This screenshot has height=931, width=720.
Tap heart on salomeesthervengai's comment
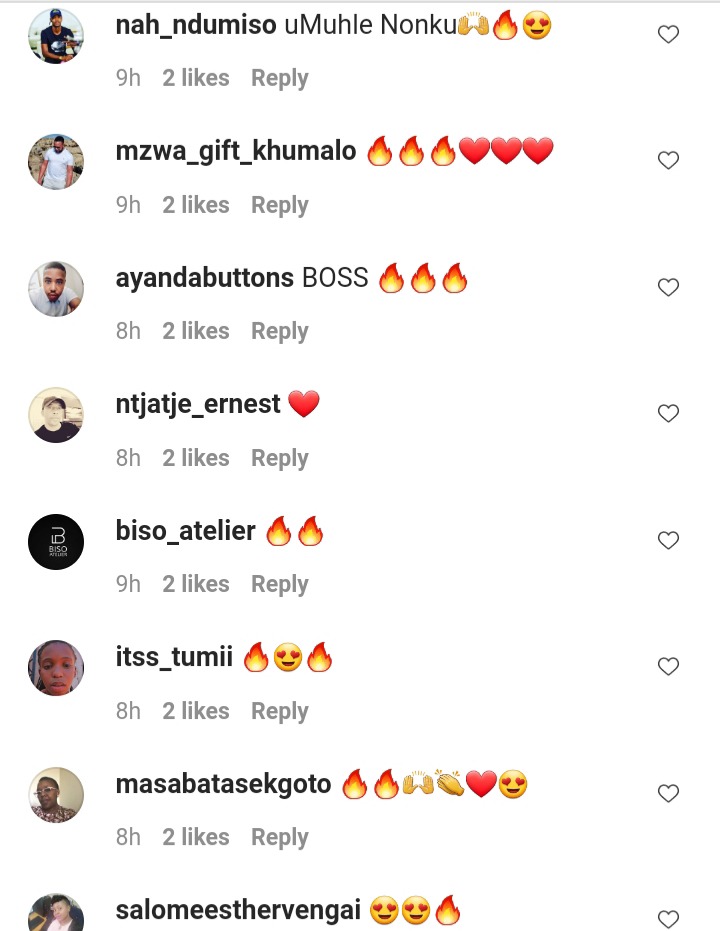click(668, 919)
